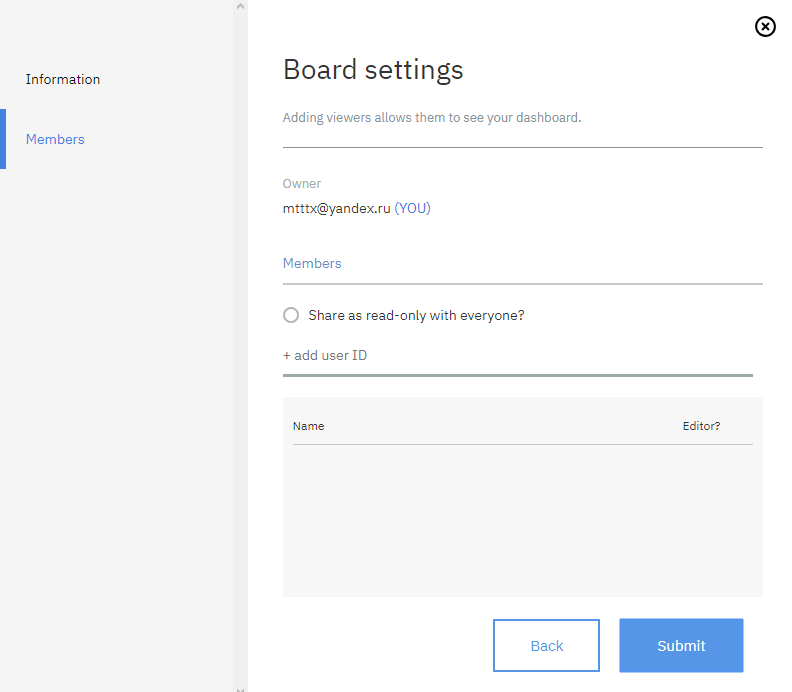This screenshot has height=692, width=792.
Task: Click the 'Share as read-only with everyone?' label
Action: pyautogui.click(x=416, y=315)
